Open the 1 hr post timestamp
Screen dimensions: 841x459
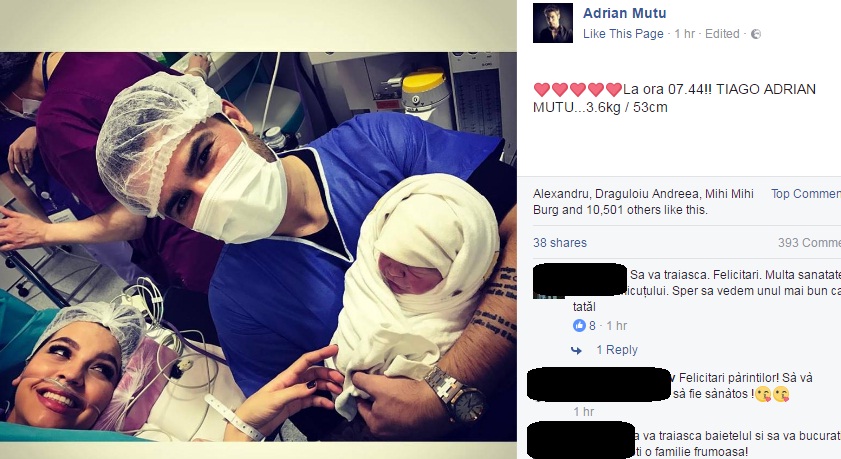684,34
